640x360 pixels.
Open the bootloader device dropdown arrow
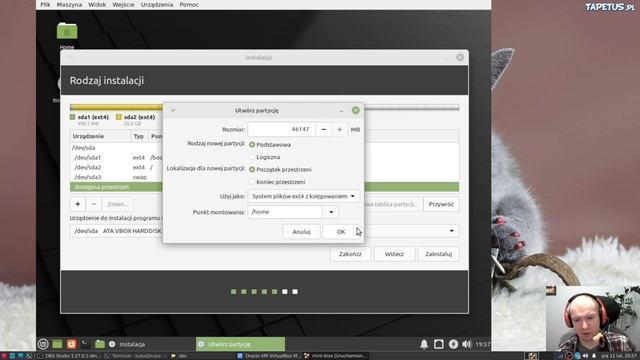point(451,231)
